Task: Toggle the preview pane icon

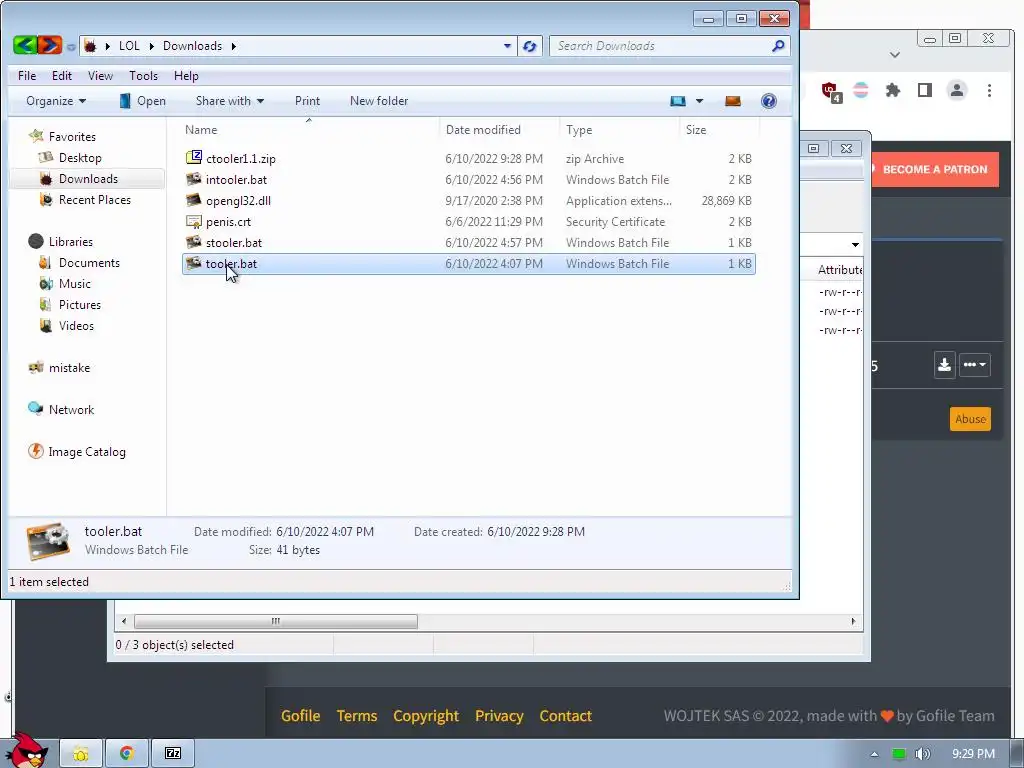Action: click(733, 101)
